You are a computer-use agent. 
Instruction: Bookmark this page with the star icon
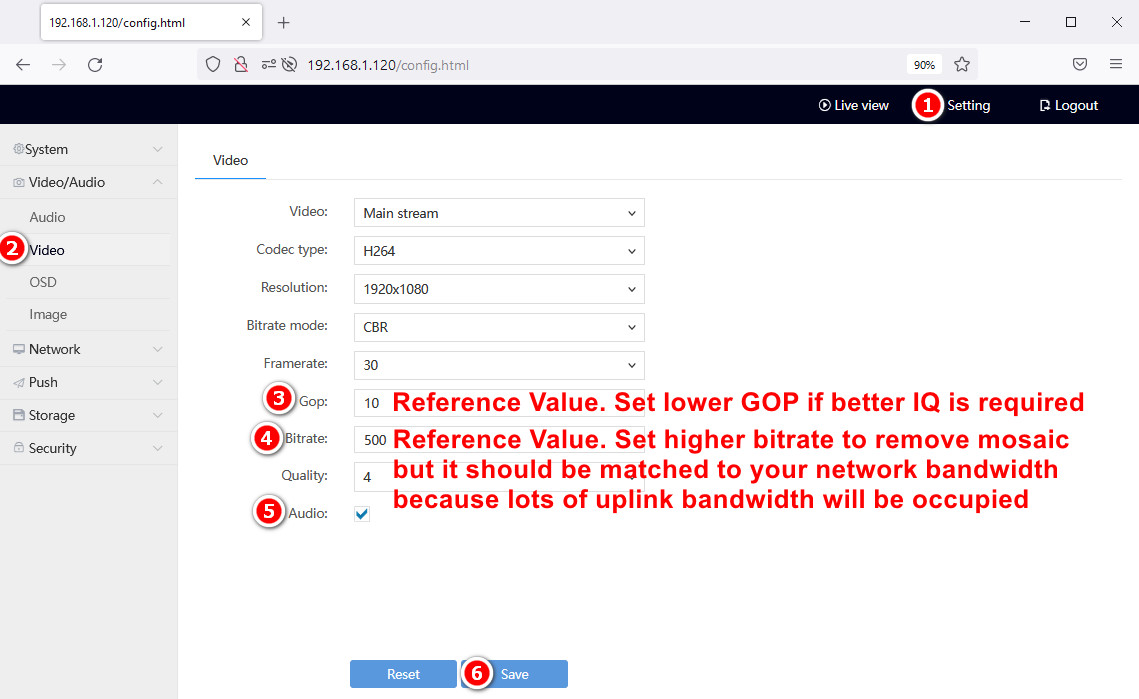tap(962, 64)
